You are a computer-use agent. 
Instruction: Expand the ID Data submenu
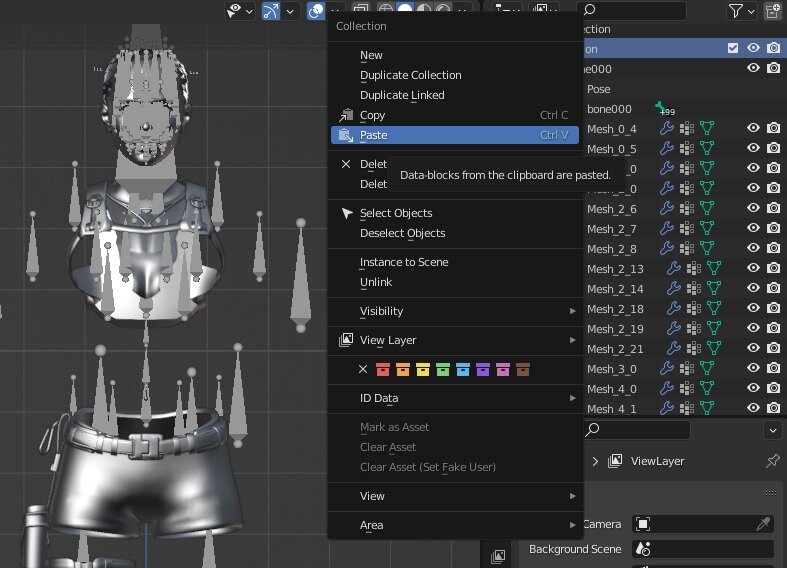pyautogui.click(x=379, y=398)
